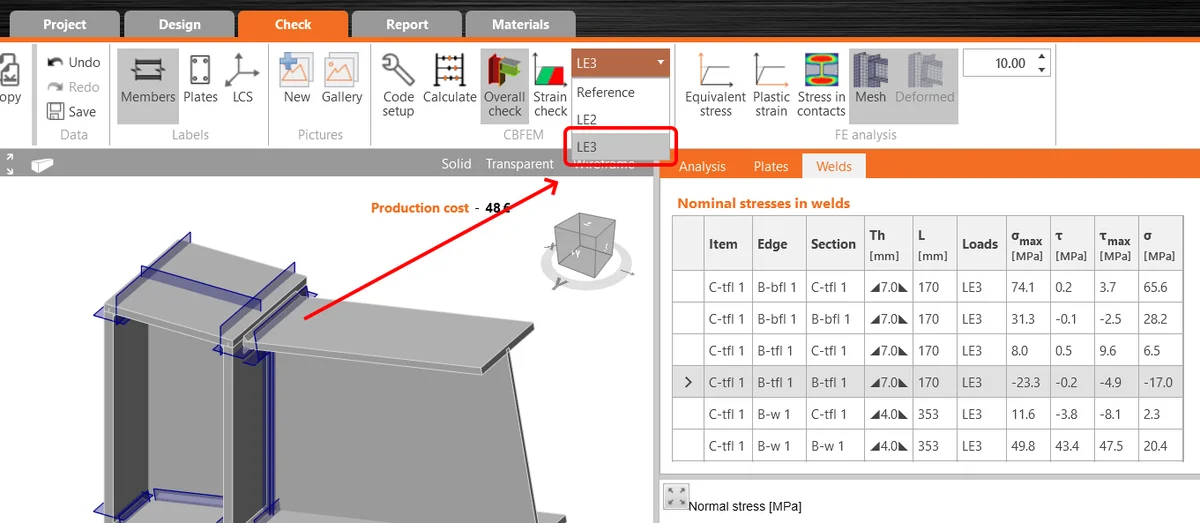
Task: Switch to the Report tab
Action: pyautogui.click(x=406, y=24)
